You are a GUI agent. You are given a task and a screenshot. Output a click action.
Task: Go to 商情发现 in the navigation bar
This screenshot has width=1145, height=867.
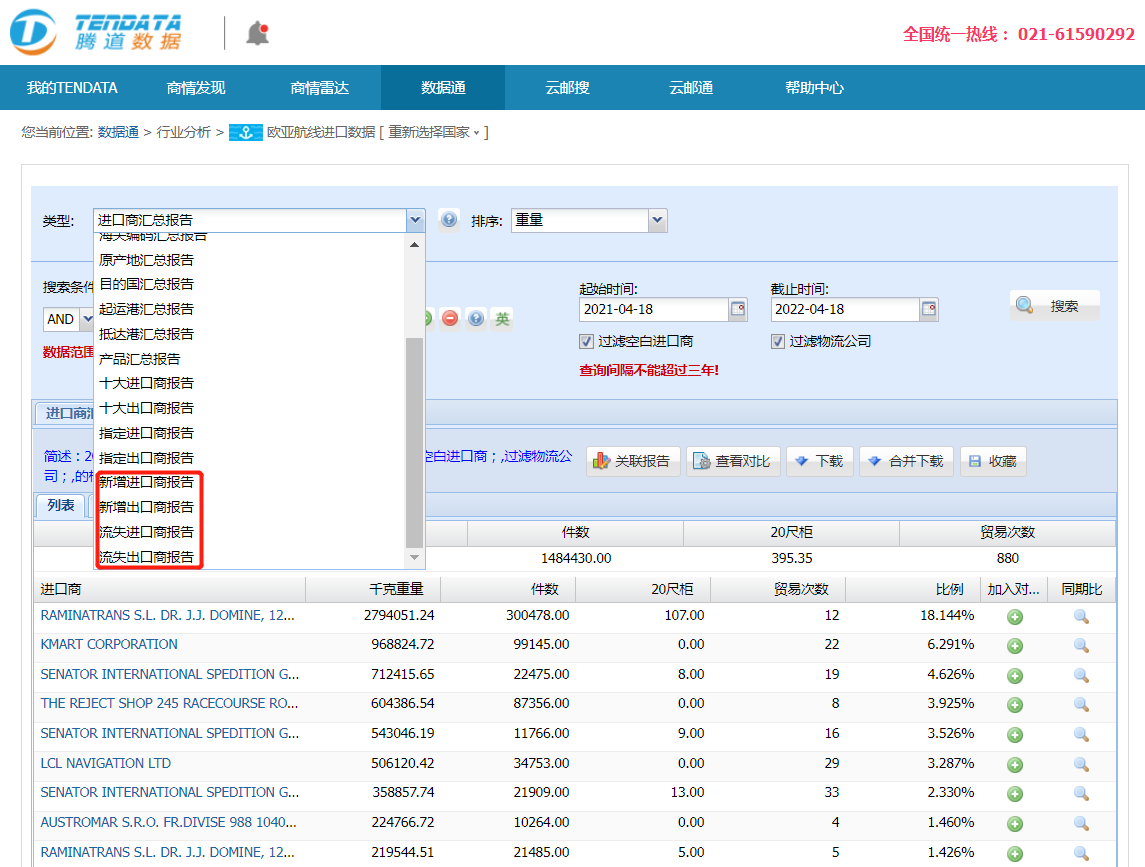click(196, 88)
